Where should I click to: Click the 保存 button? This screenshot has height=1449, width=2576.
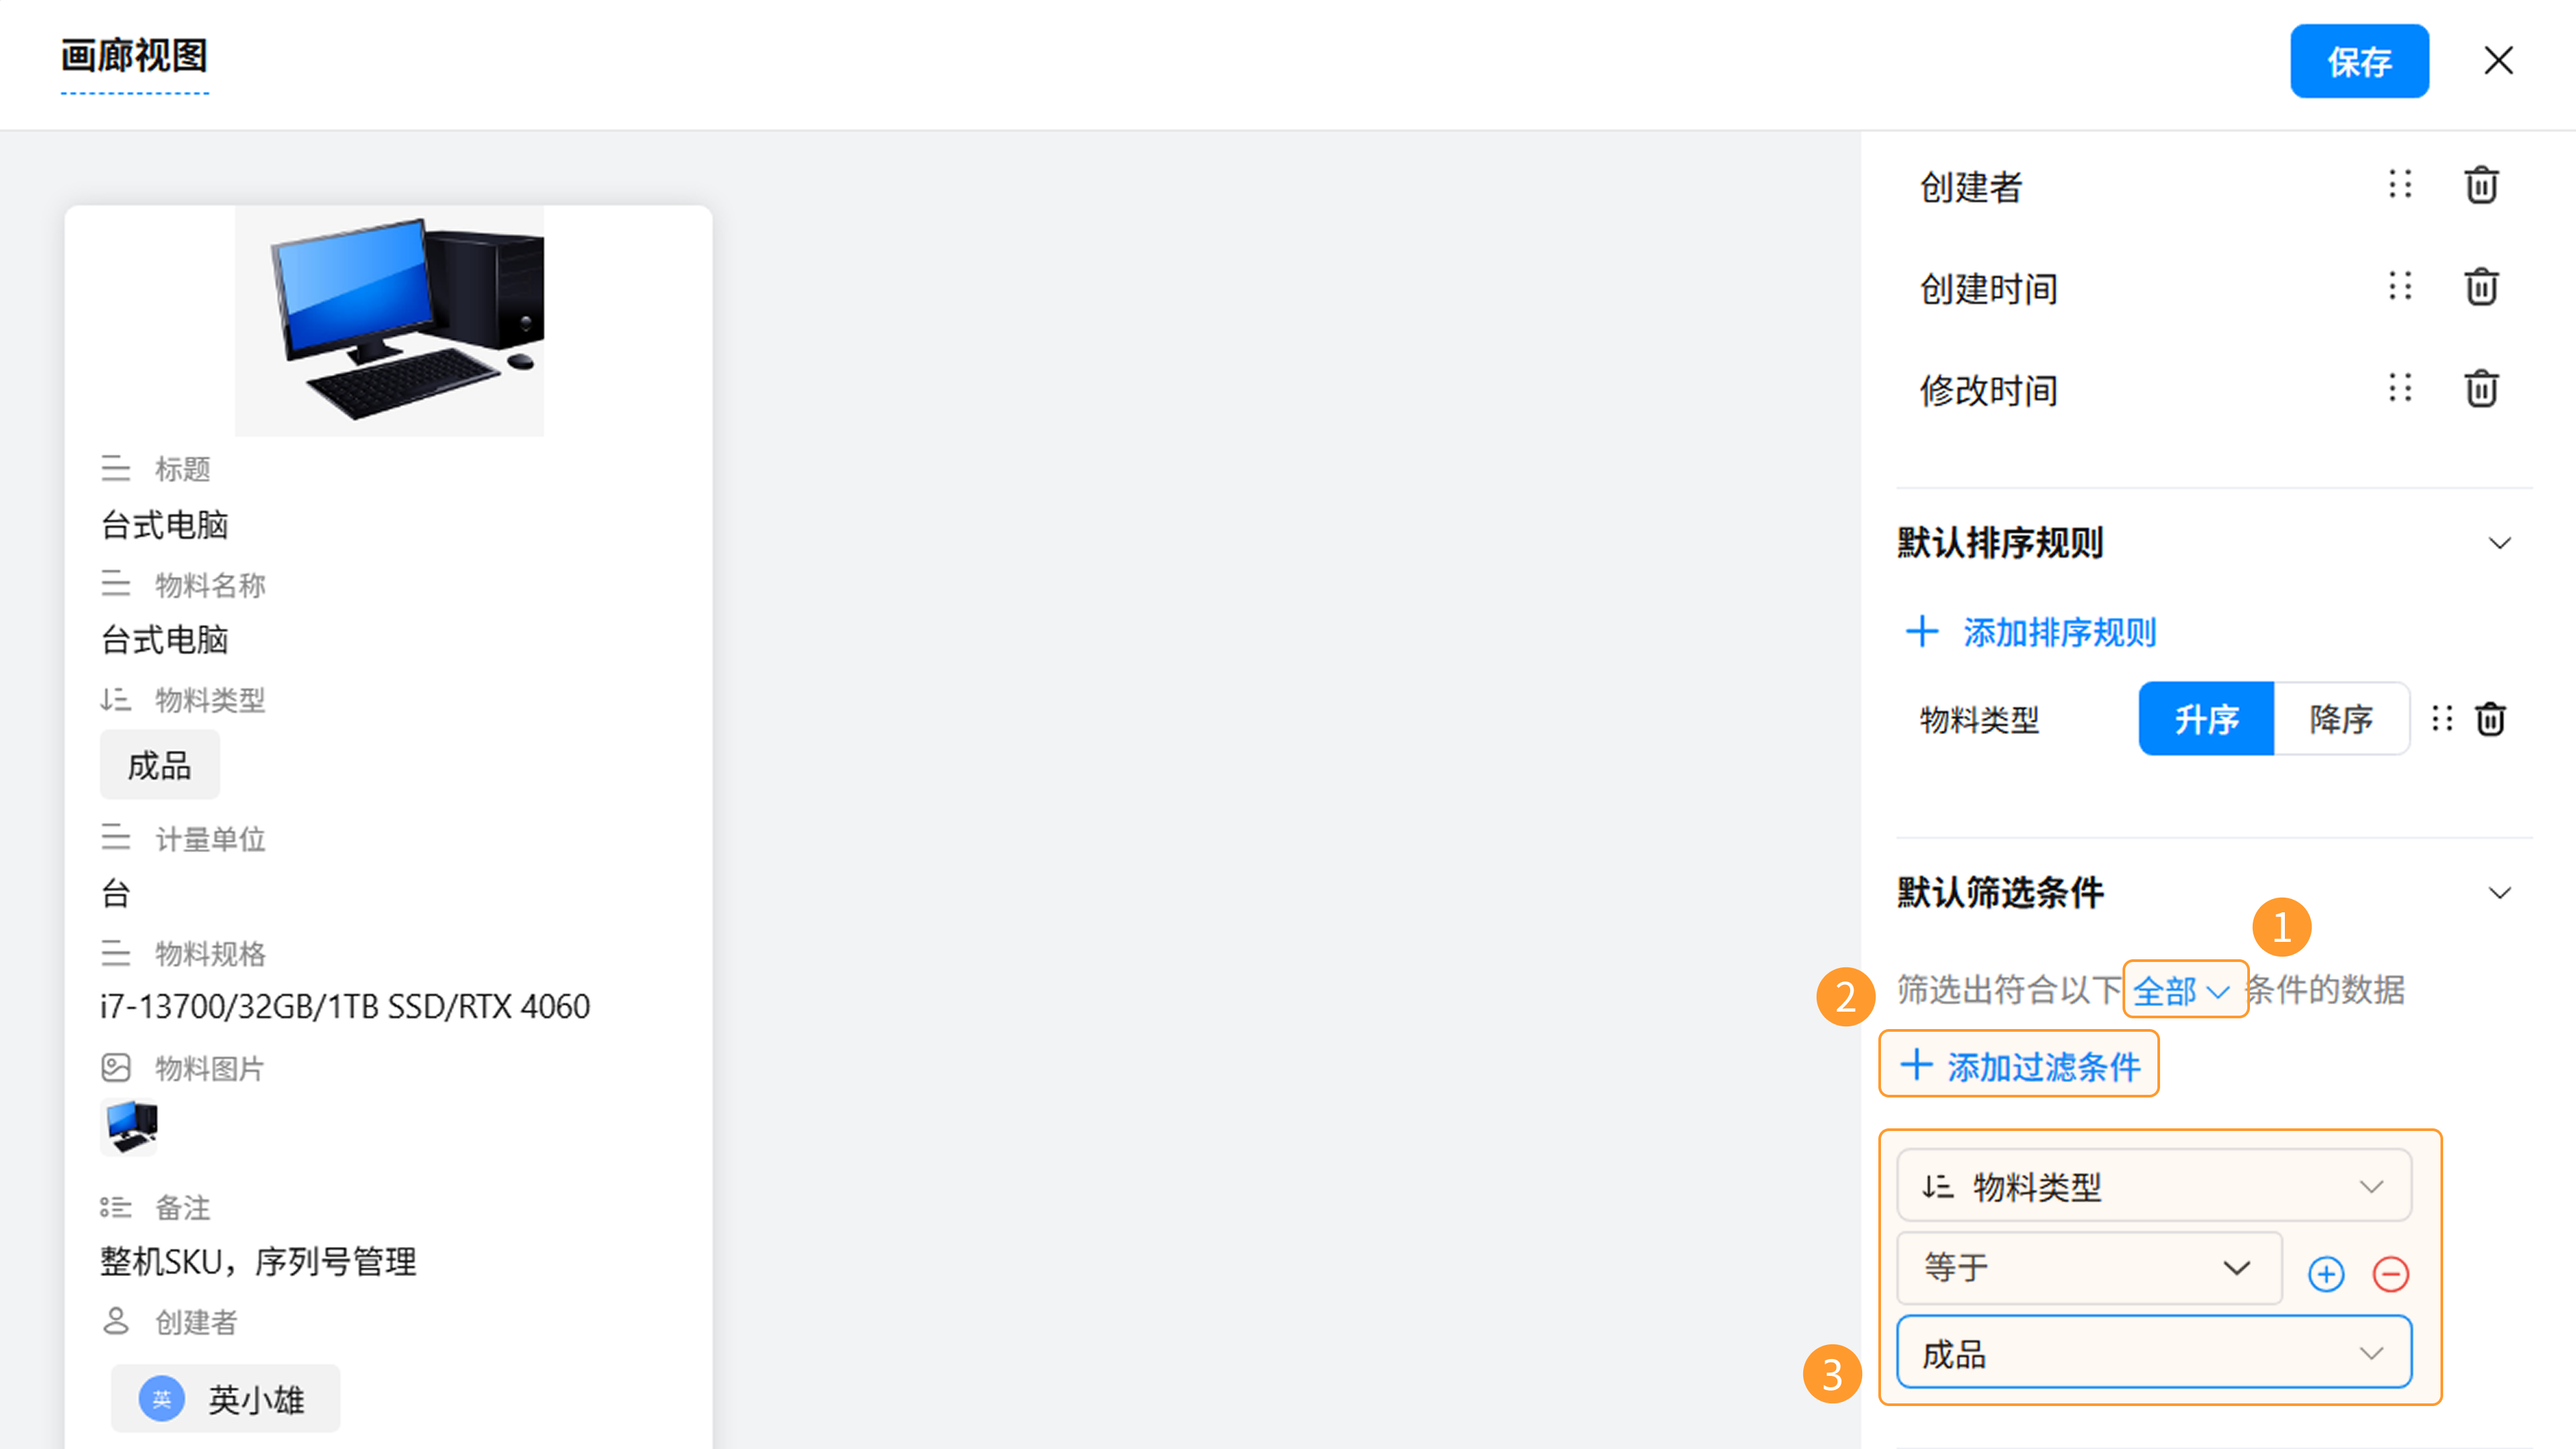[x=2359, y=62]
